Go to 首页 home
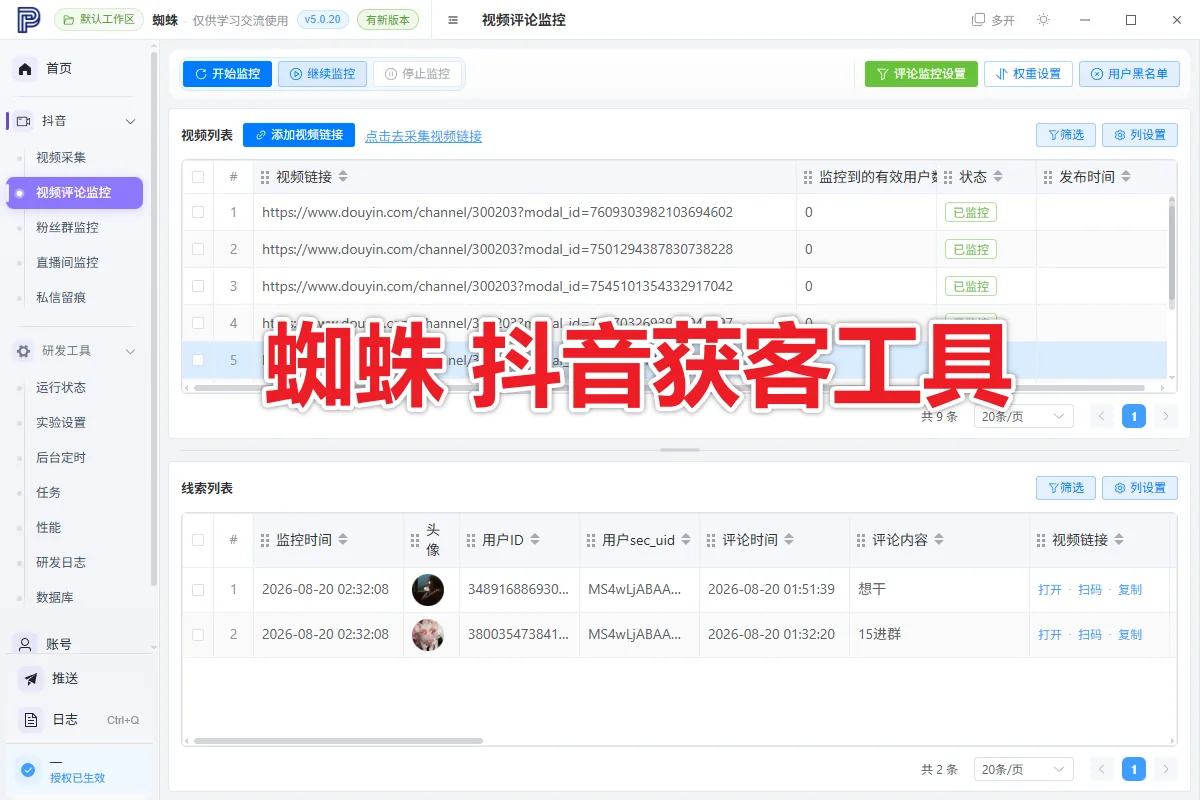 [59, 68]
